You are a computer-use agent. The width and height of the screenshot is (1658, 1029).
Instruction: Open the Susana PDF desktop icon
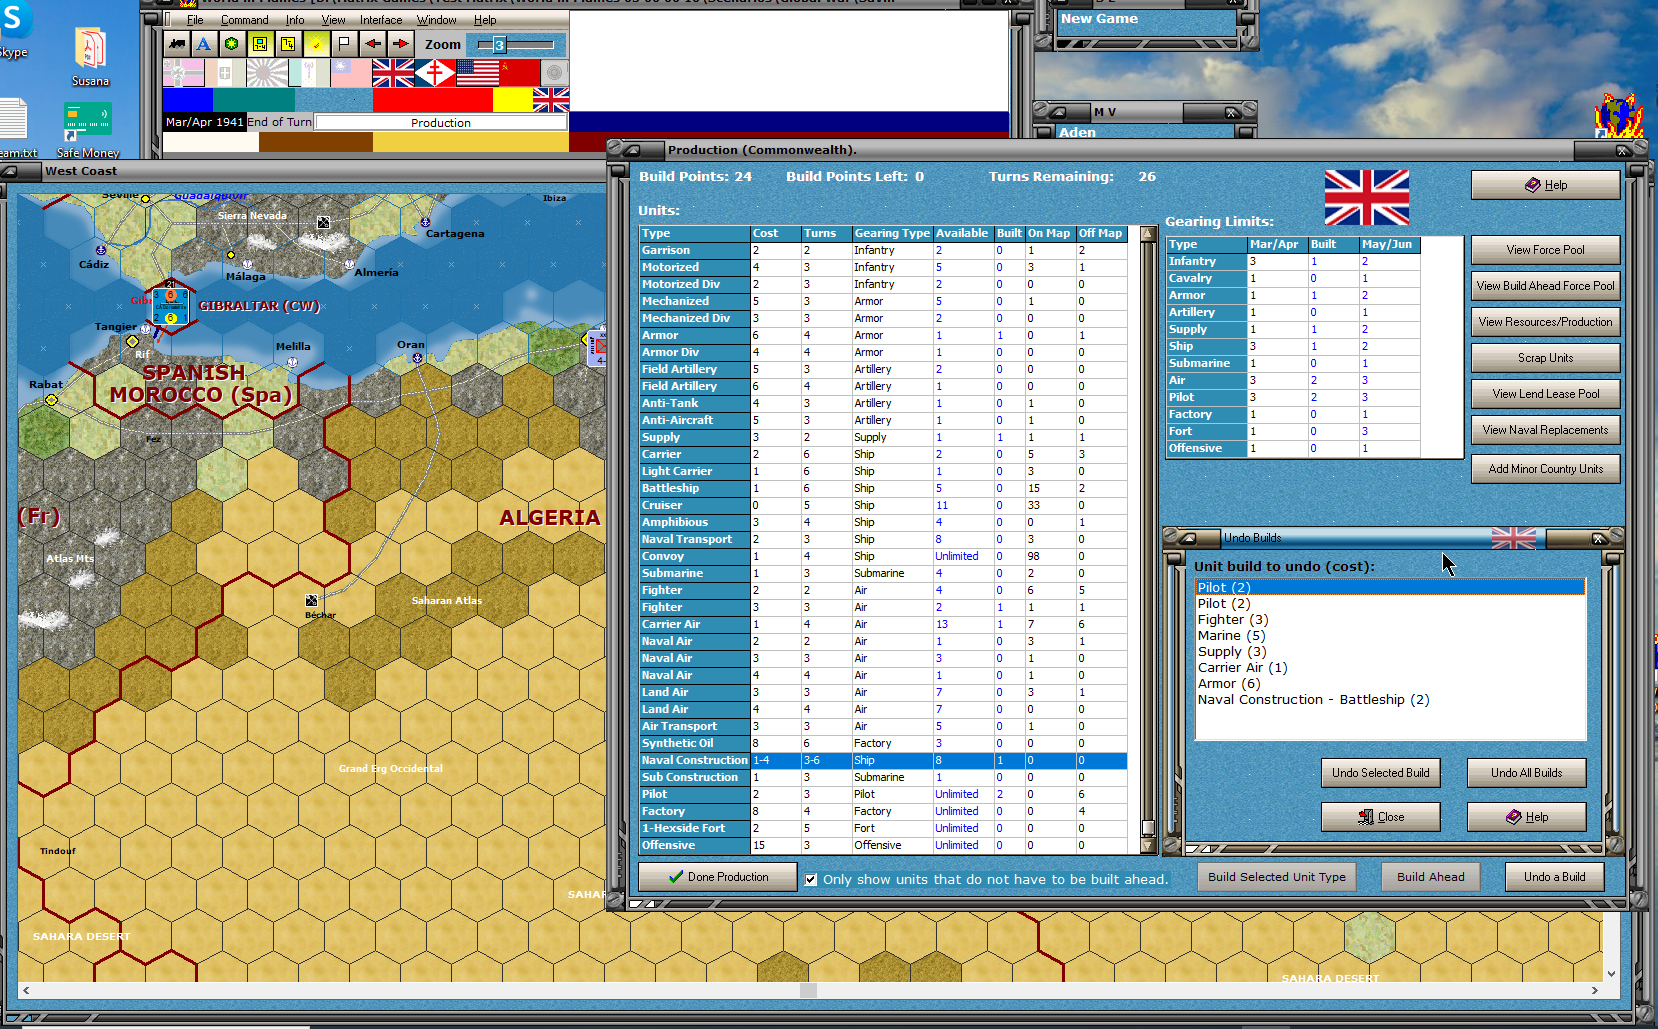click(90, 57)
